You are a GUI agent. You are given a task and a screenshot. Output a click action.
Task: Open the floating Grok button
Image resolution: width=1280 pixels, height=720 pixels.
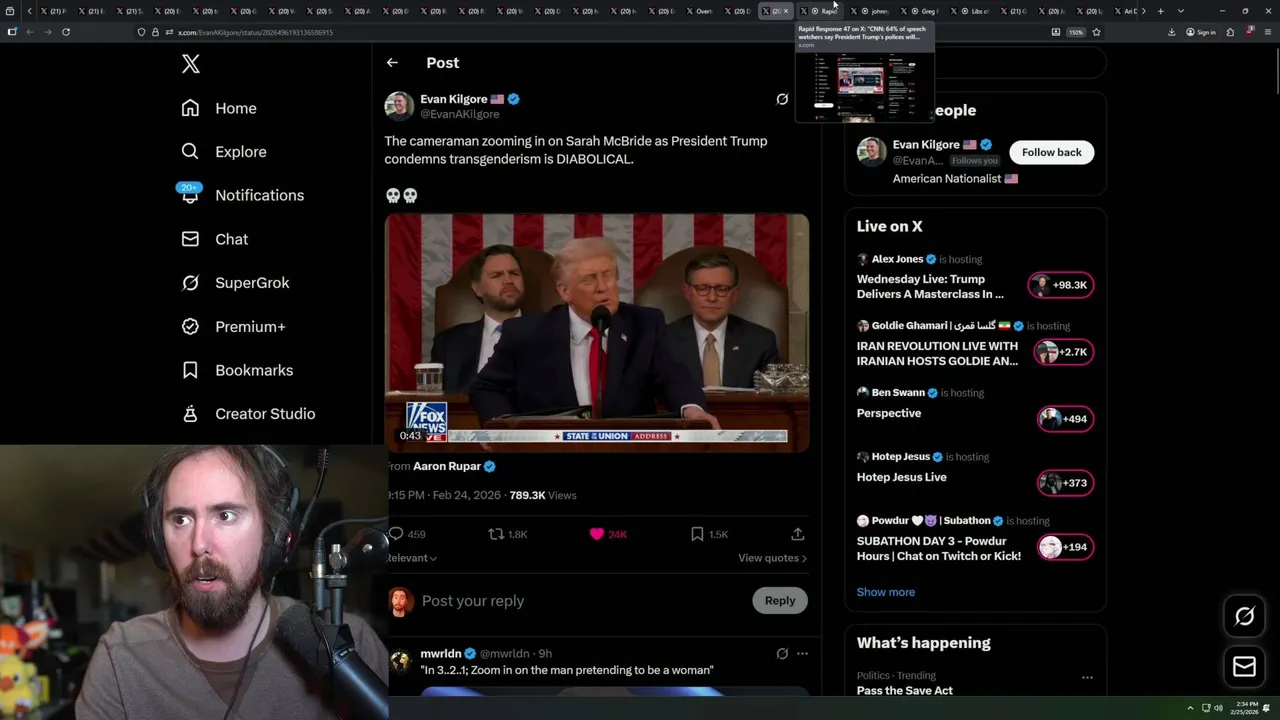1244,617
